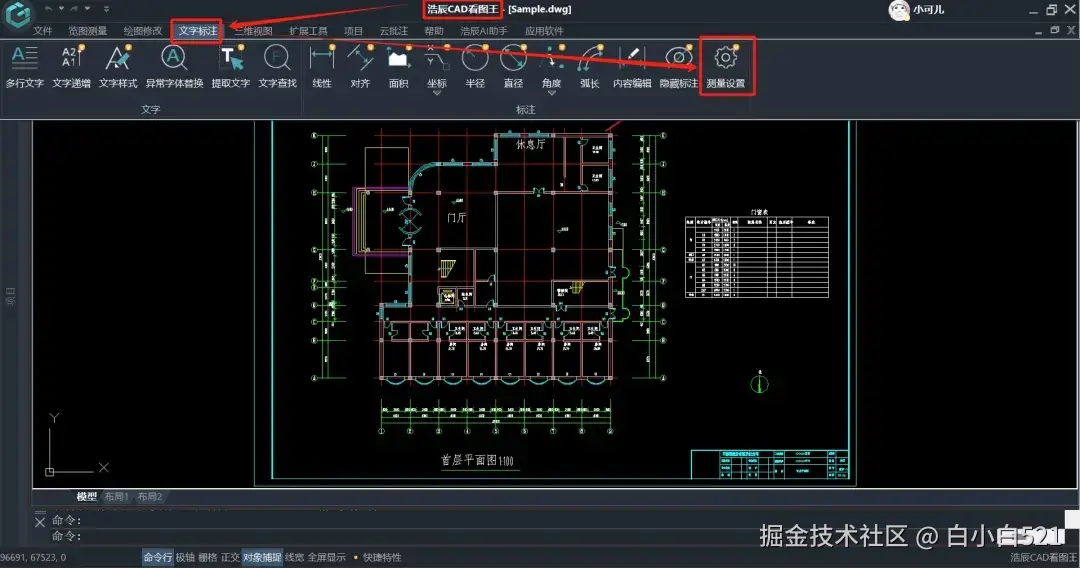Switch to the 文字标注 ribbon tab
This screenshot has width=1080, height=568.
coord(198,31)
